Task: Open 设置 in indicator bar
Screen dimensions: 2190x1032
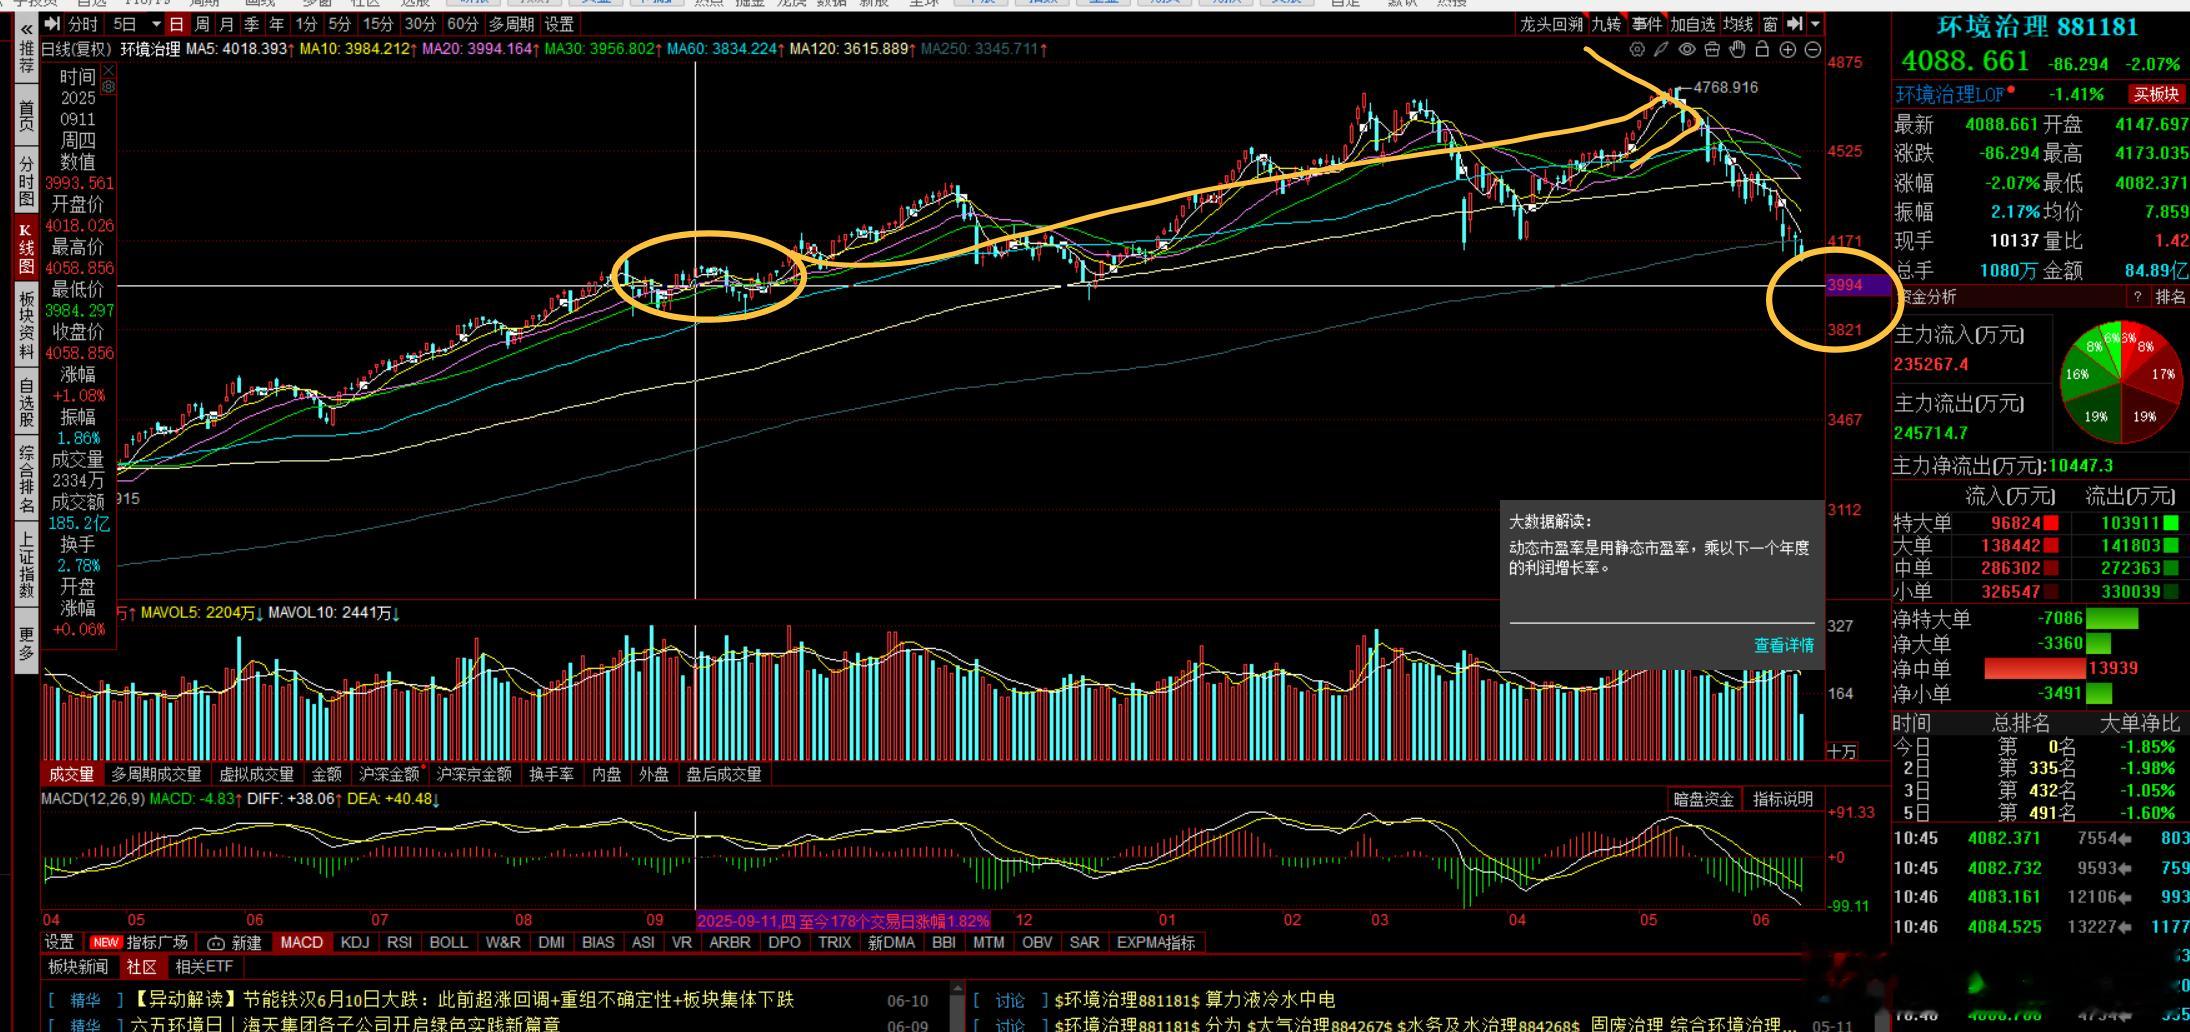Action: point(59,942)
